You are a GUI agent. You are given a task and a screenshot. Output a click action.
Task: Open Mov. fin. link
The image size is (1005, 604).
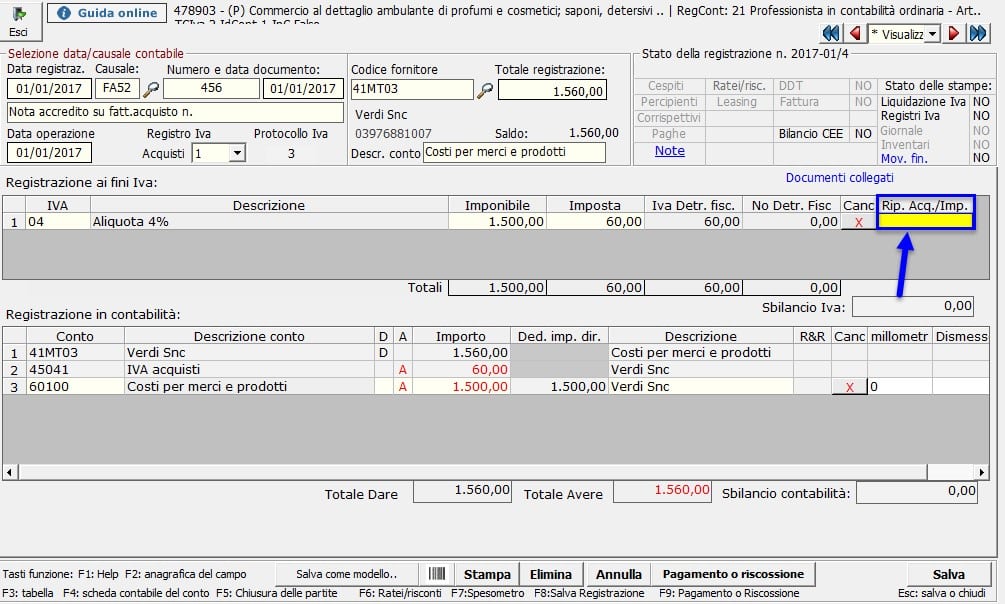904,158
